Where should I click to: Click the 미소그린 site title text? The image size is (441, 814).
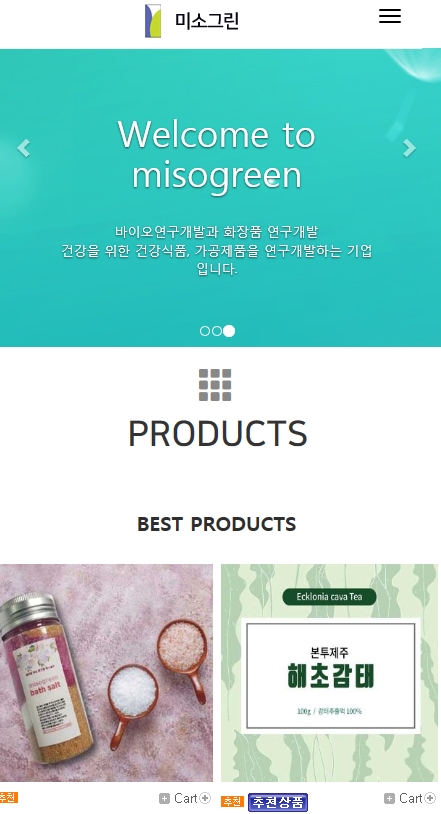pyautogui.click(x=207, y=21)
